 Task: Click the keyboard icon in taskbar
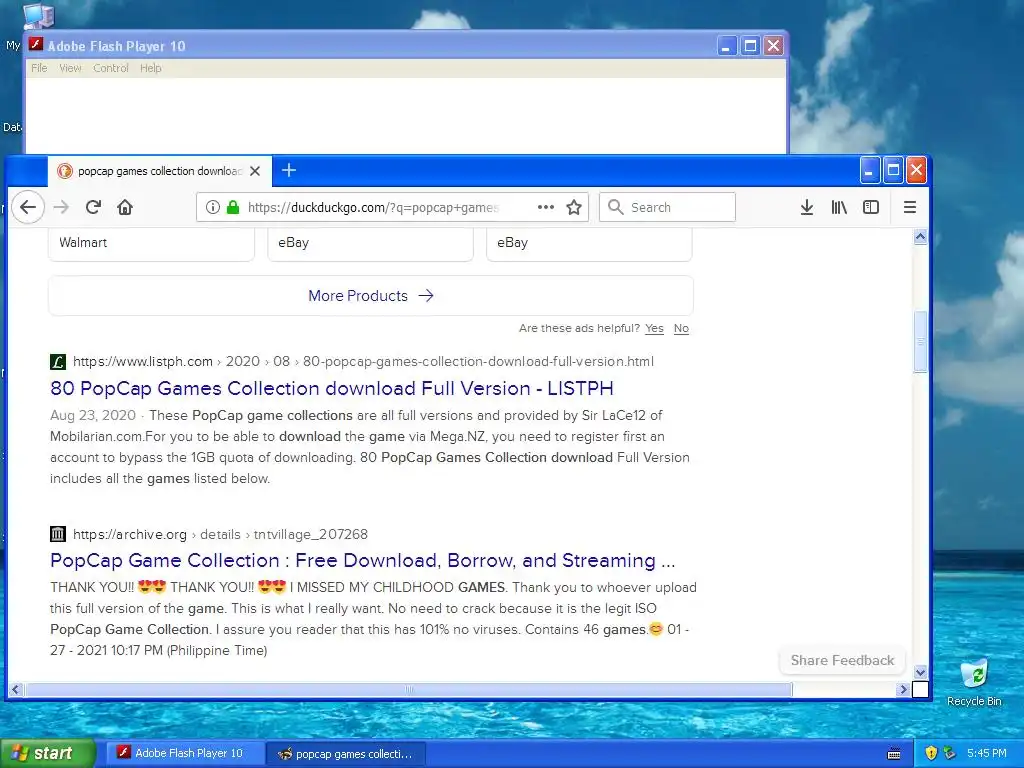tap(894, 754)
